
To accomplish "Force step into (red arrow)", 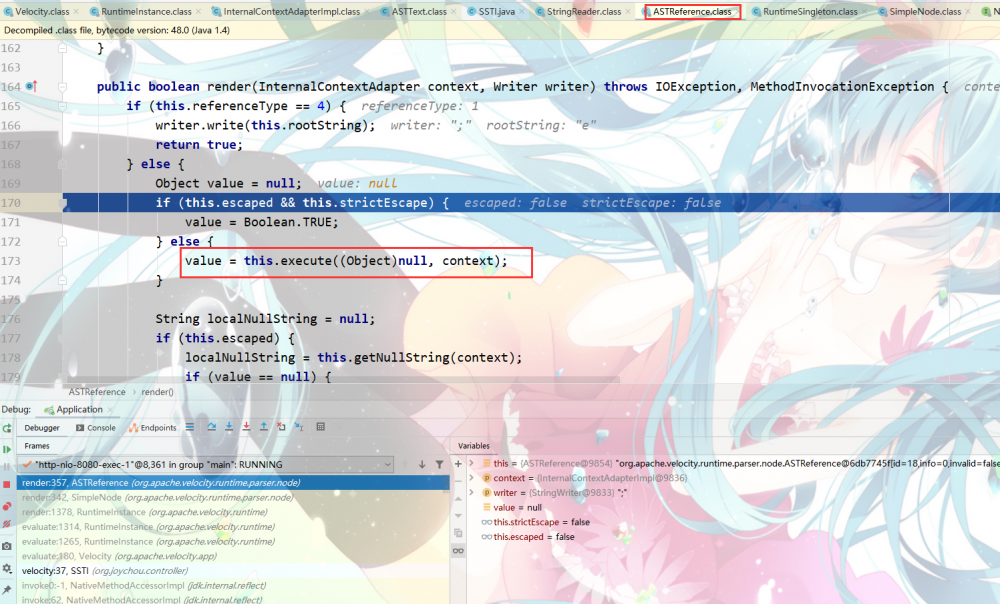I will 246,427.
